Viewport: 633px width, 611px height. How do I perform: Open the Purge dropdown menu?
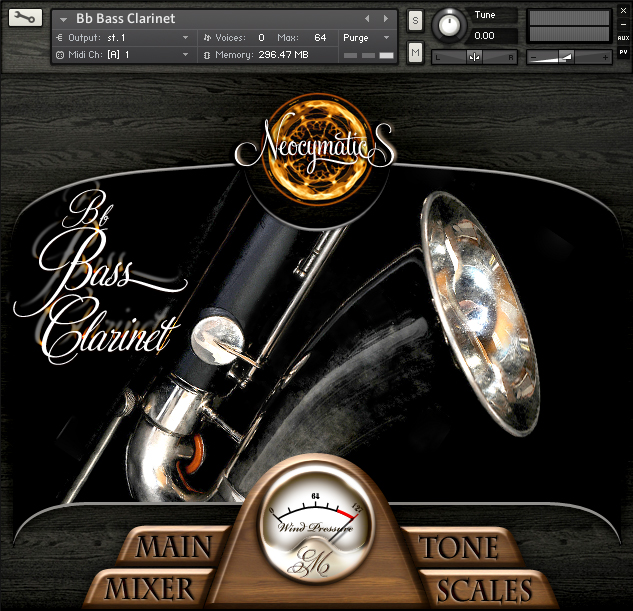click(367, 38)
